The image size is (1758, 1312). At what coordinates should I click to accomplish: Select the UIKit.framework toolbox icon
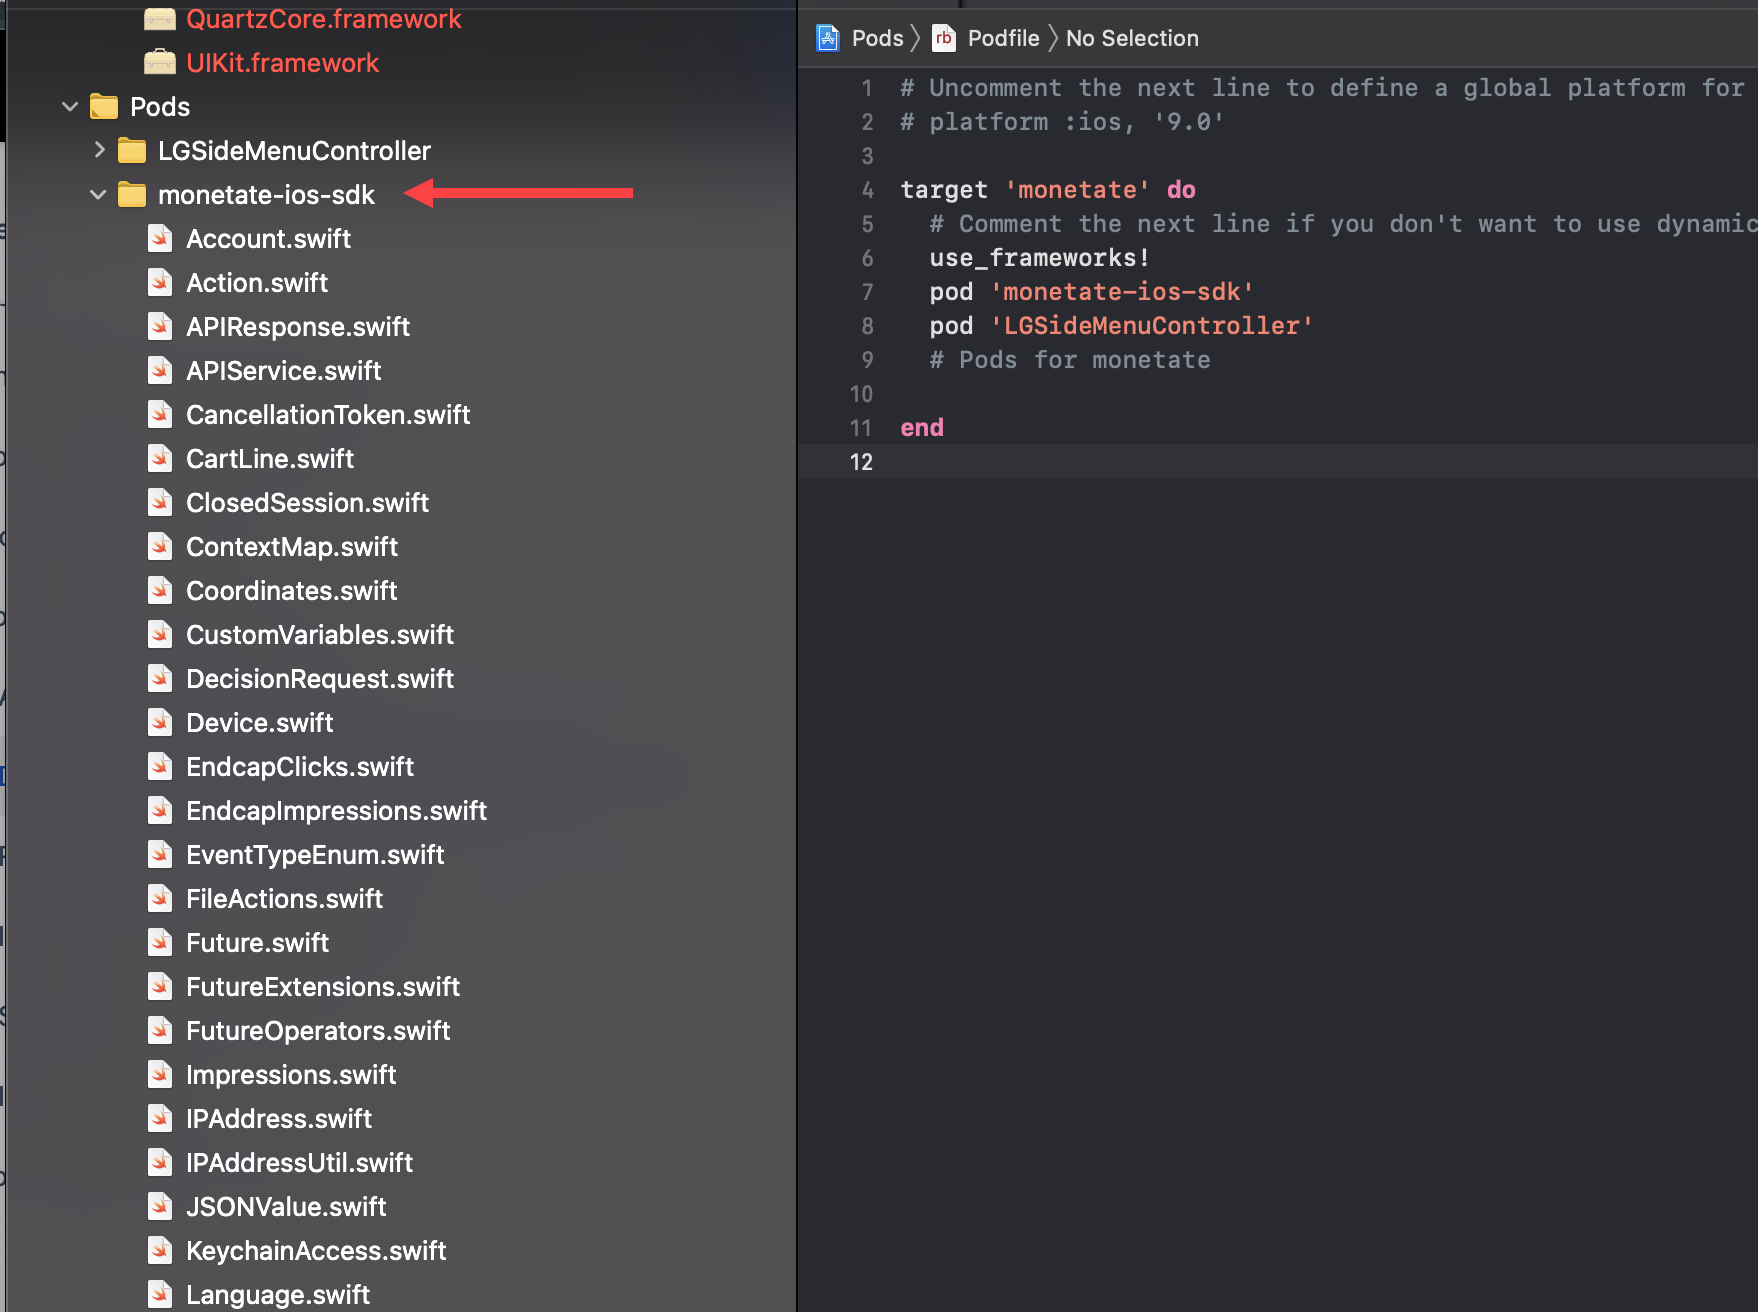160,63
